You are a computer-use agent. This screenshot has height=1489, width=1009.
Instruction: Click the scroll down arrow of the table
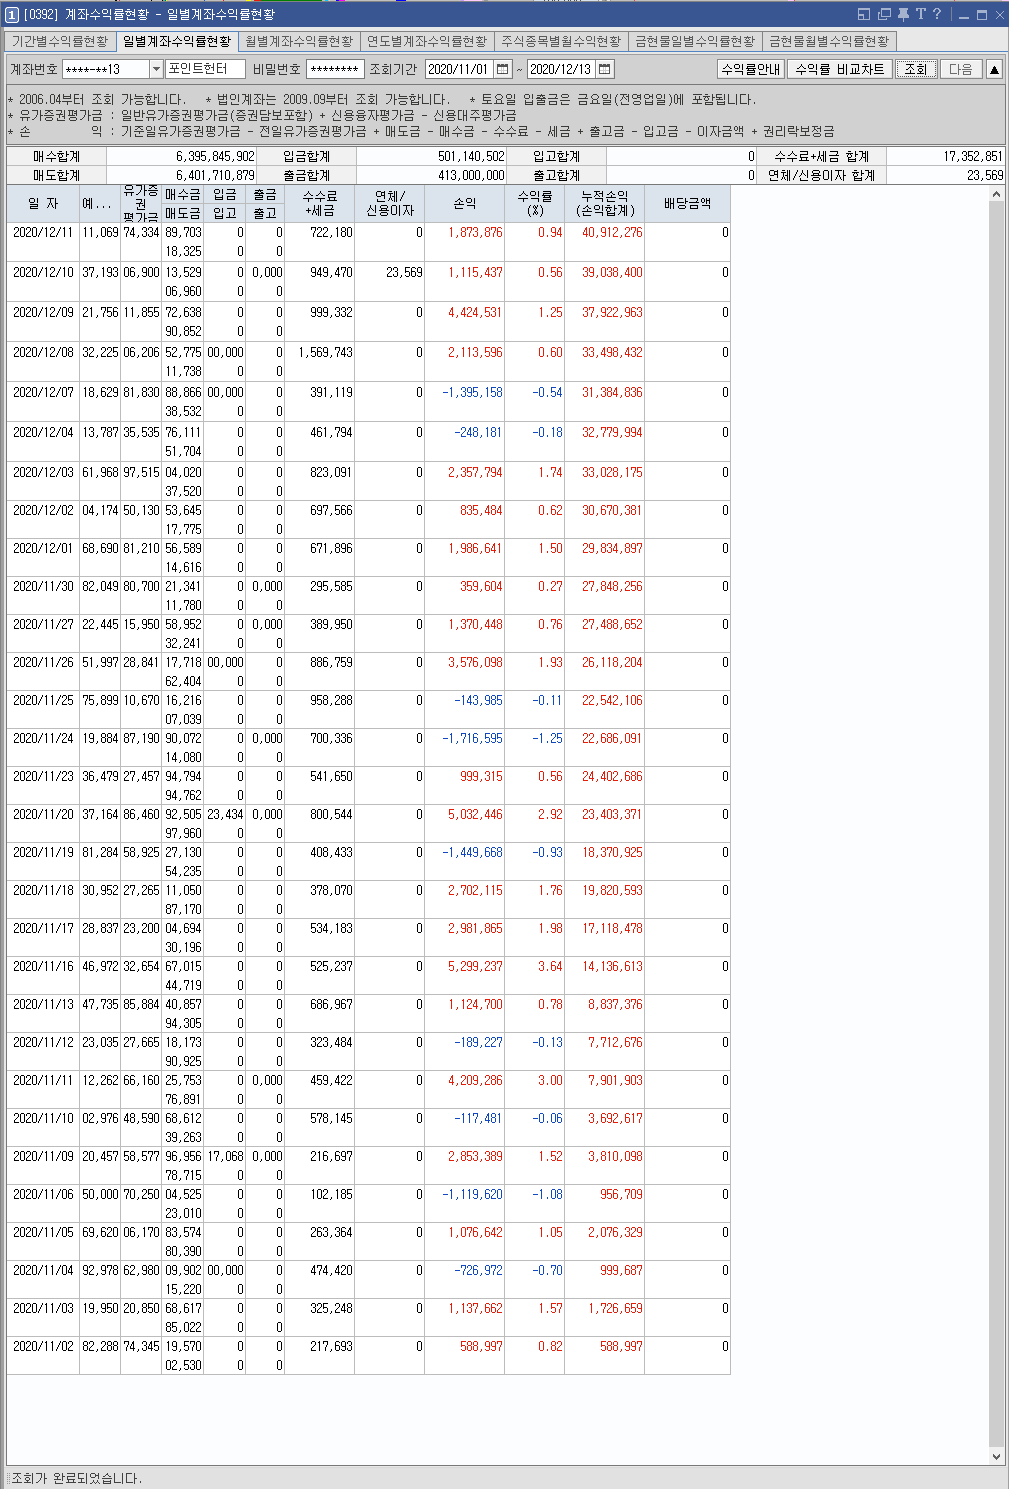996,1456
